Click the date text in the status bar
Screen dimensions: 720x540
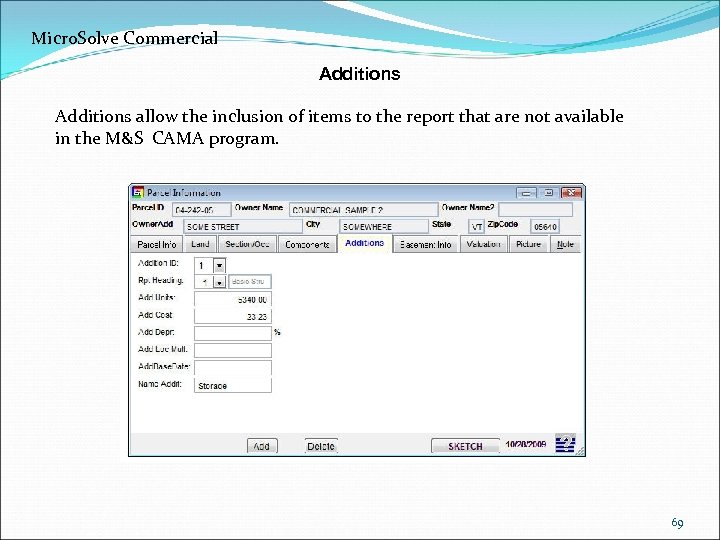526,444
